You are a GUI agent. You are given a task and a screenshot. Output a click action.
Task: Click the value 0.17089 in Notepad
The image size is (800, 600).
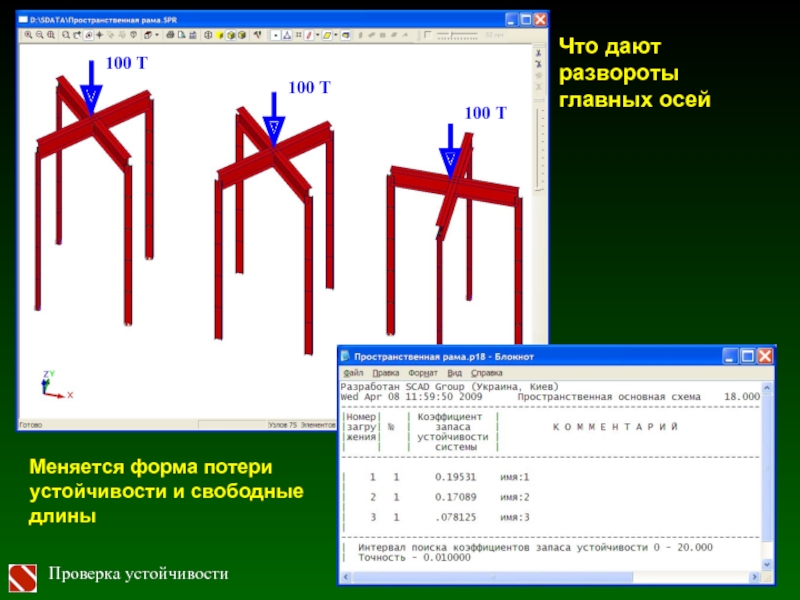455,497
